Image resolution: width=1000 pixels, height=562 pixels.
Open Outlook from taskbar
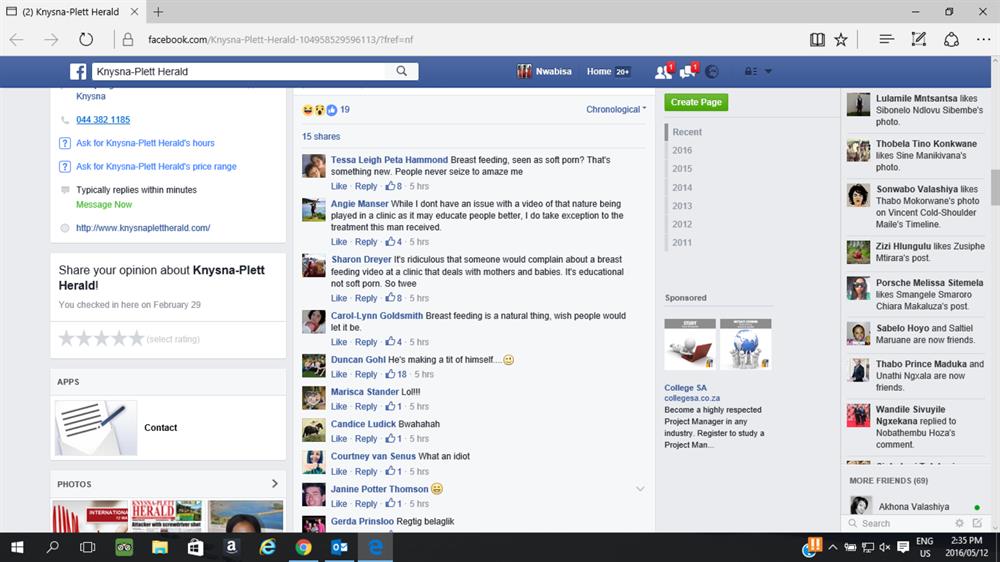[339, 547]
